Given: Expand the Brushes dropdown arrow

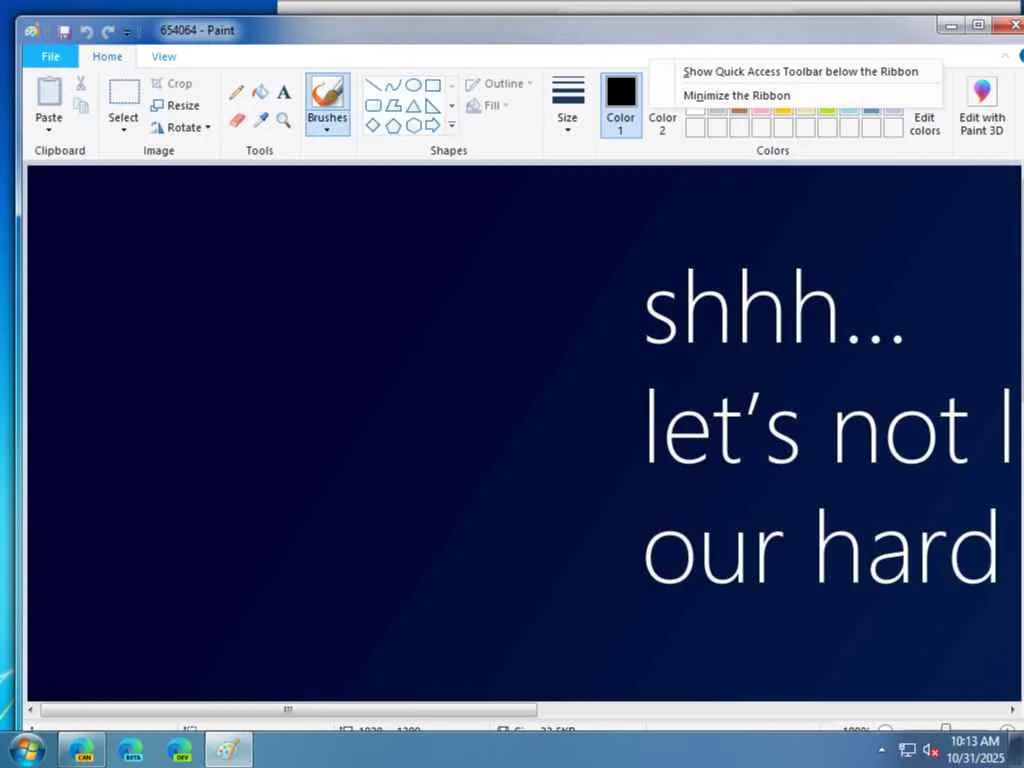Looking at the screenshot, I should click(327, 130).
